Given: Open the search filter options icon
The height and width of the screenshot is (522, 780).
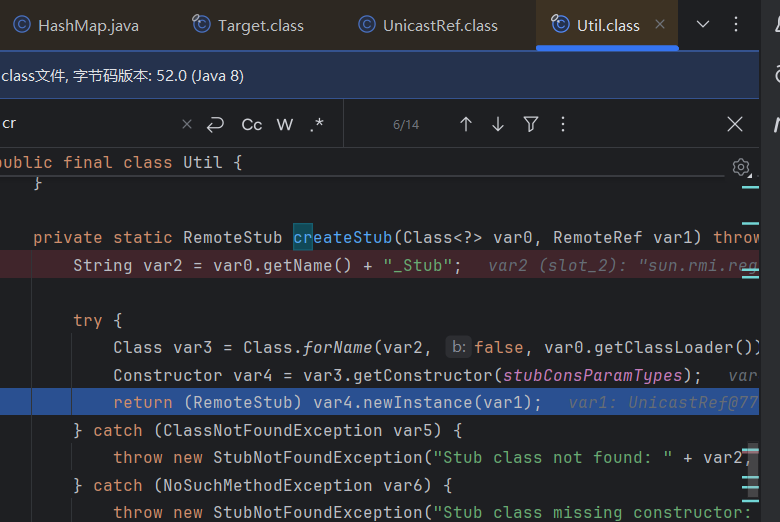Looking at the screenshot, I should click(x=531, y=124).
